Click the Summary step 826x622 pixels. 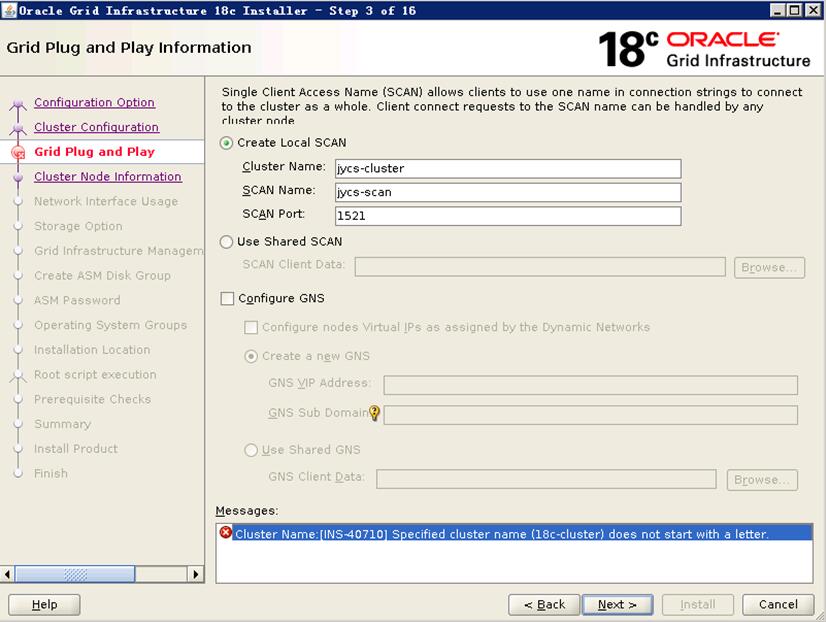[62, 424]
